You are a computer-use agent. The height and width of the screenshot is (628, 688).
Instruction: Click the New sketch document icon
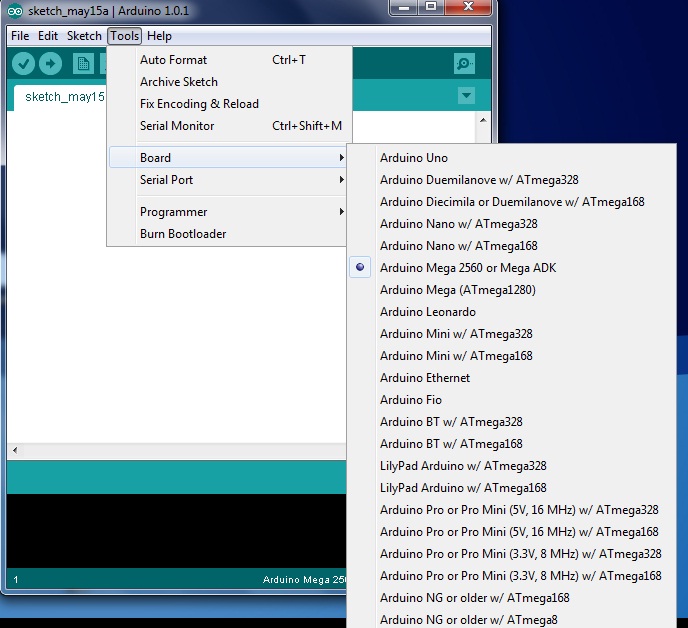[x=83, y=64]
